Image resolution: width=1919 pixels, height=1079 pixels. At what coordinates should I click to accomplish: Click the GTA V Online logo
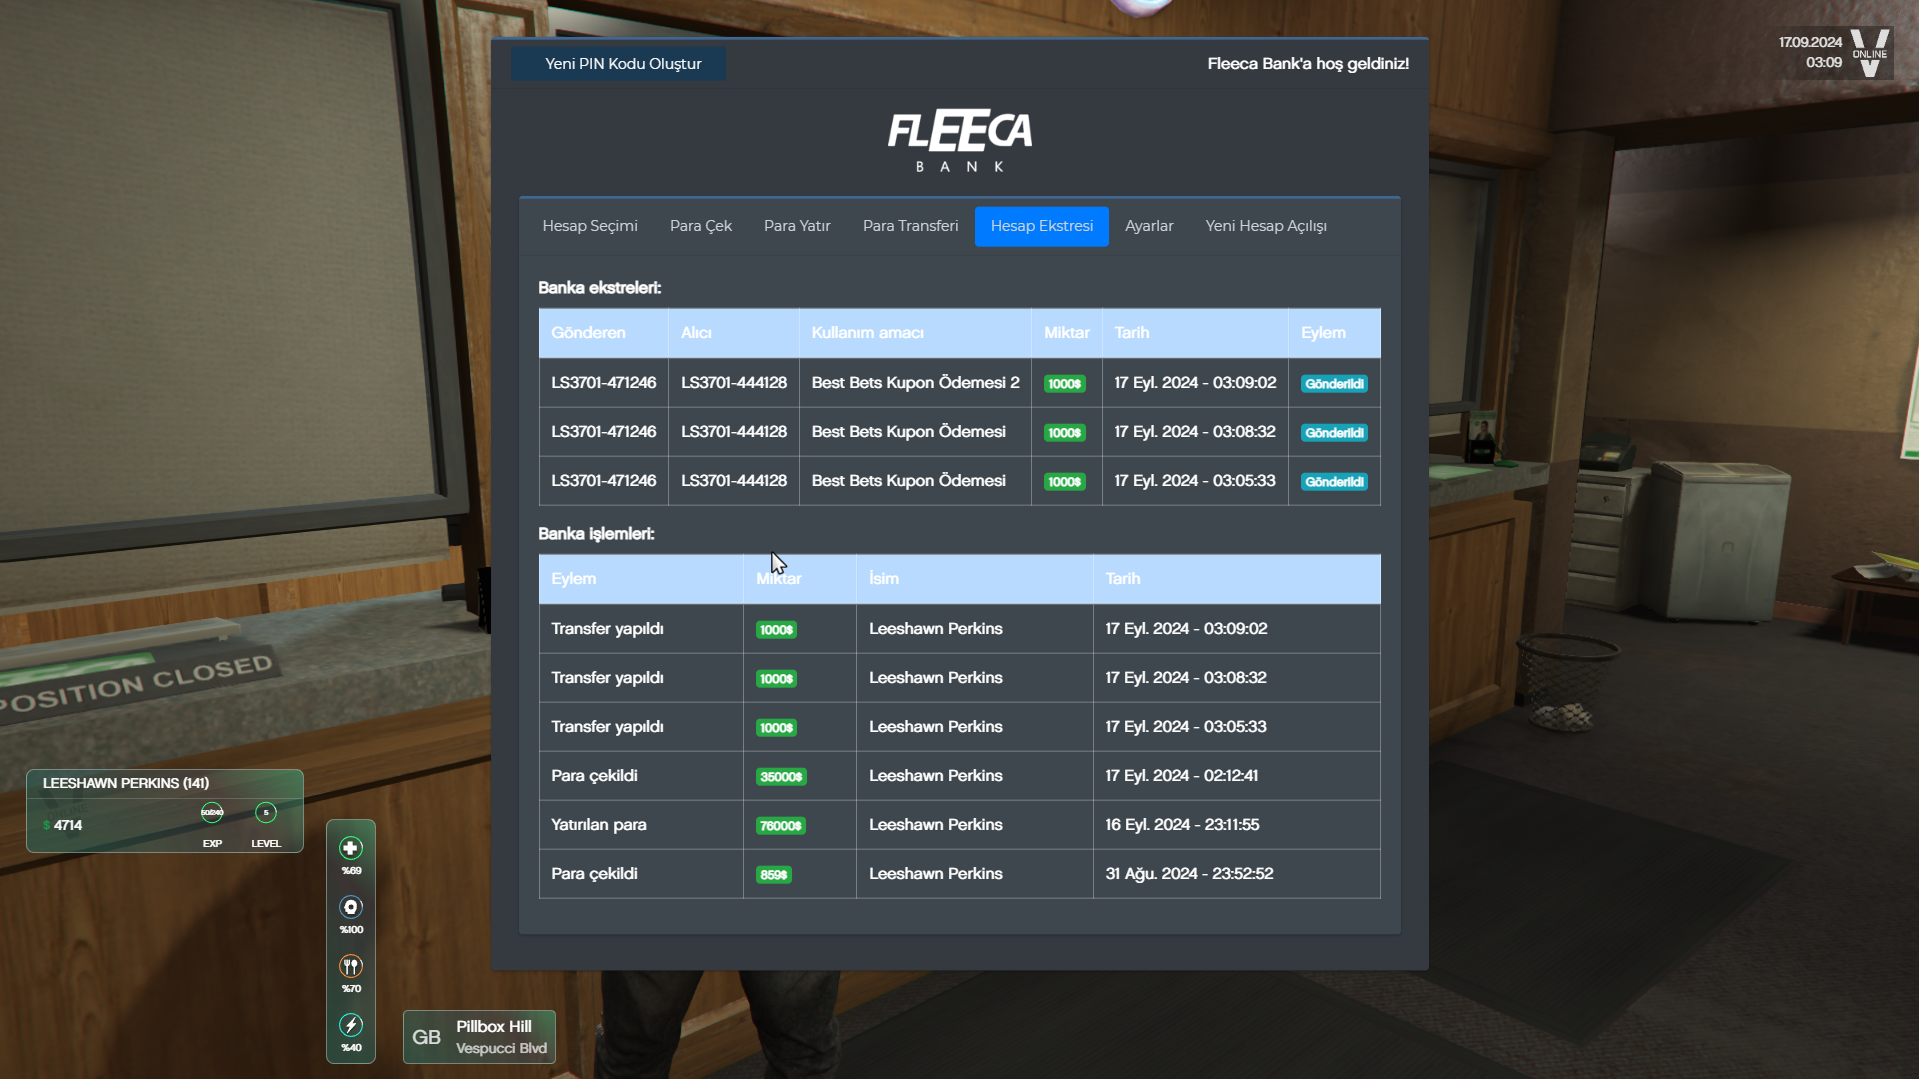(1869, 52)
